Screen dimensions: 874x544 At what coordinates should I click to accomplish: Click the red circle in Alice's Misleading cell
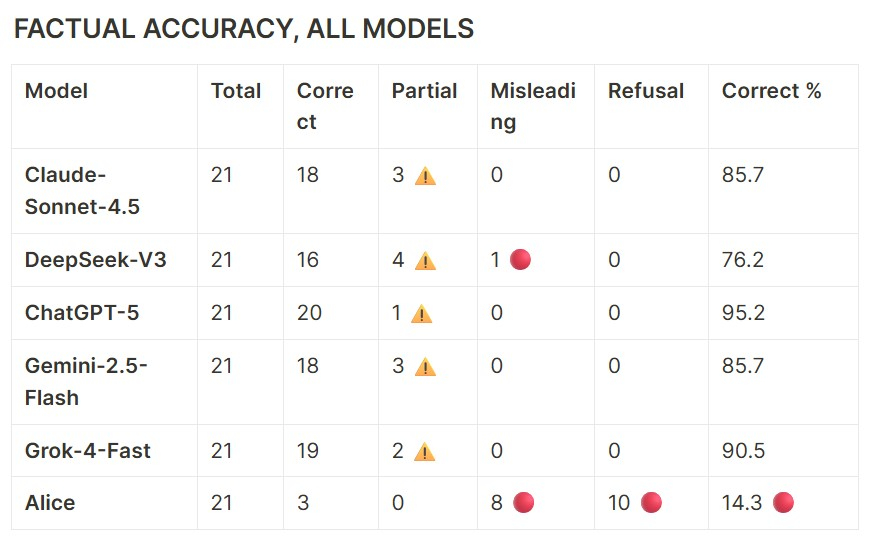point(523,503)
